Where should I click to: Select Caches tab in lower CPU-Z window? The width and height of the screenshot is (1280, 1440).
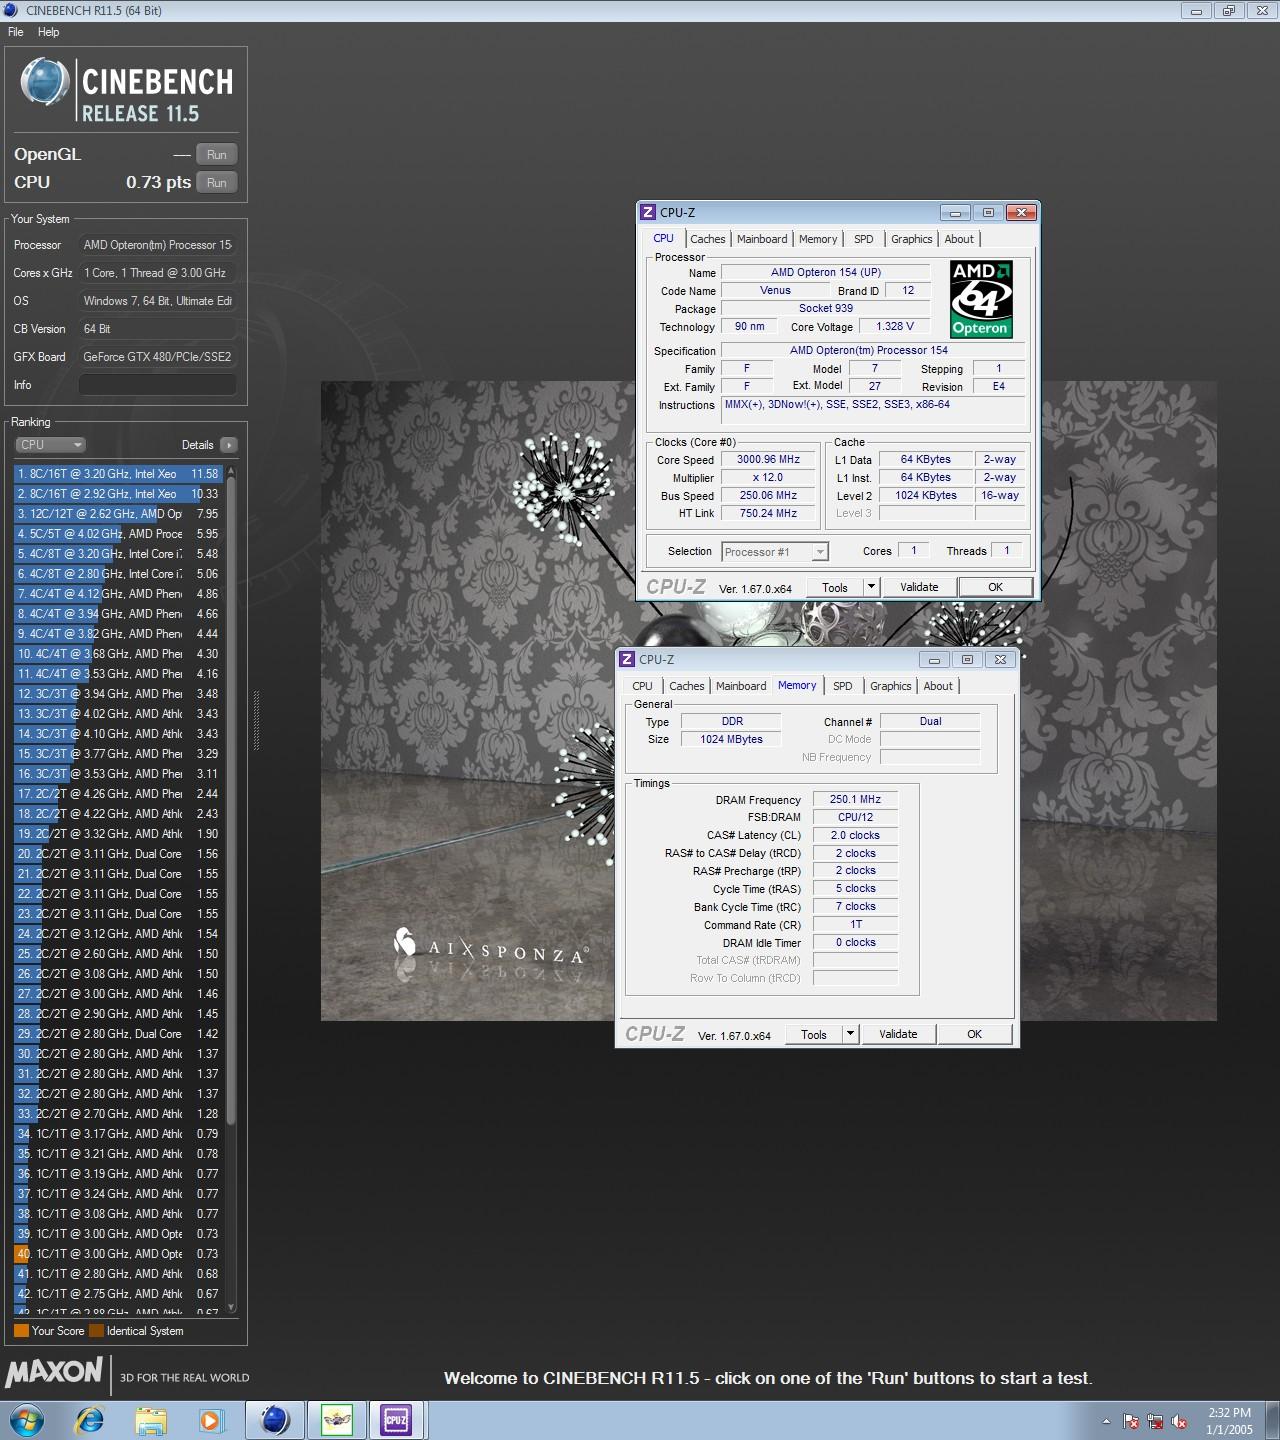[687, 686]
